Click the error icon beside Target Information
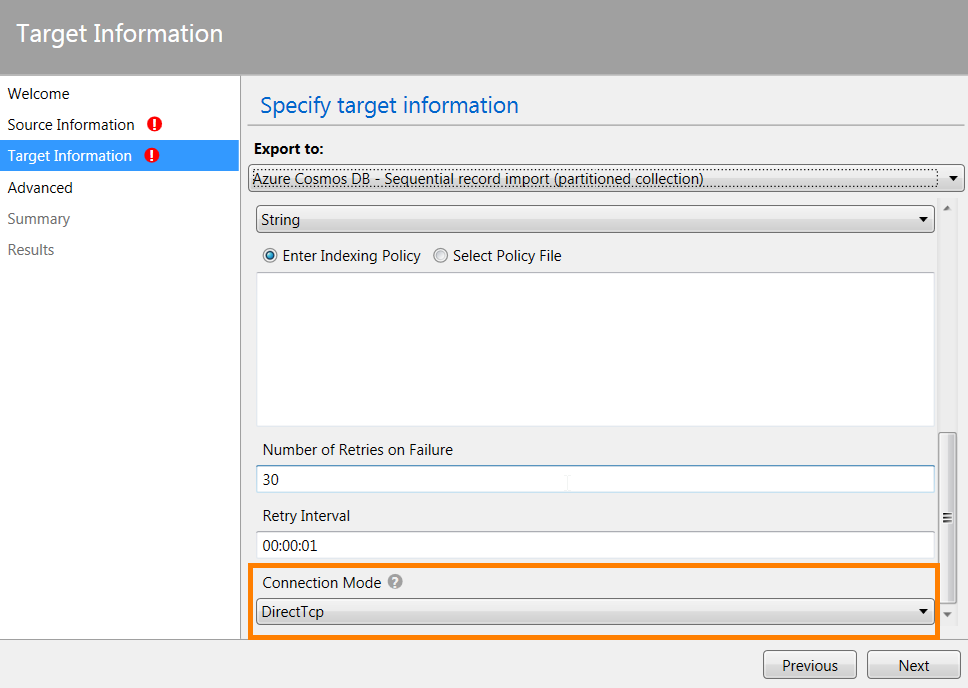 [151, 156]
